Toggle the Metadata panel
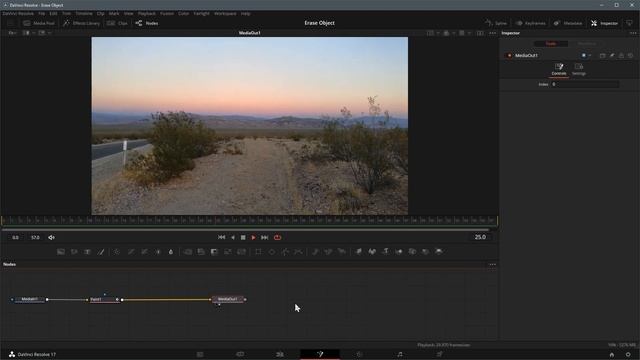640x360 pixels. tap(568, 23)
